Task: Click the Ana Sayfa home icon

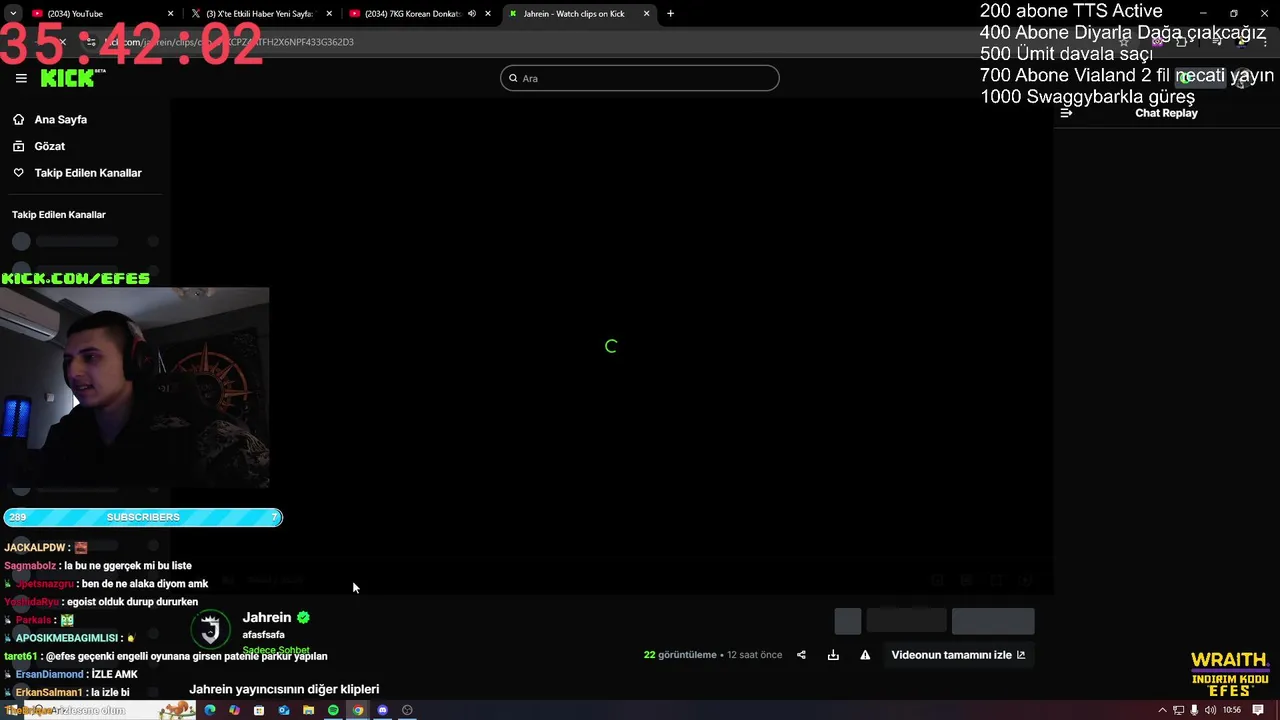Action: (18, 119)
